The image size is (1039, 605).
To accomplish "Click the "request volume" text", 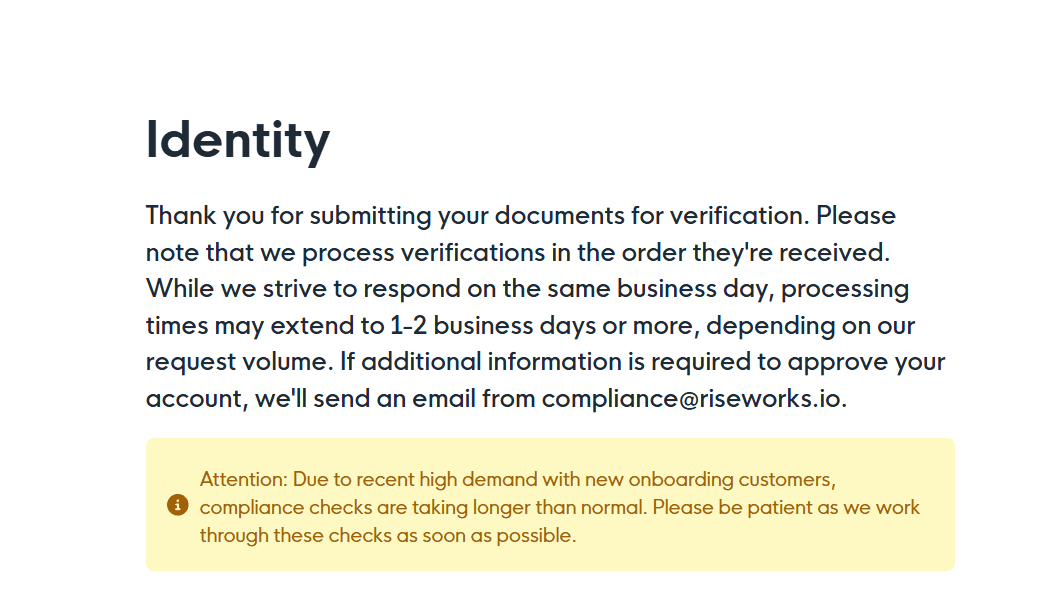I will tap(237, 362).
